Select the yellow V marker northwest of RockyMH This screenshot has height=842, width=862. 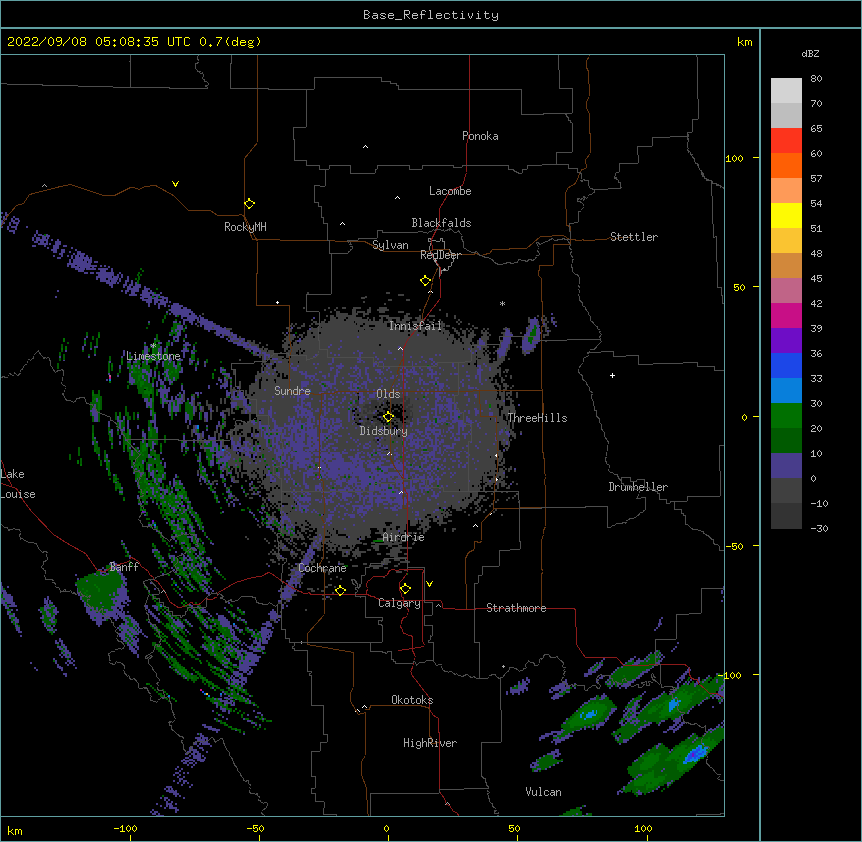tap(175, 184)
